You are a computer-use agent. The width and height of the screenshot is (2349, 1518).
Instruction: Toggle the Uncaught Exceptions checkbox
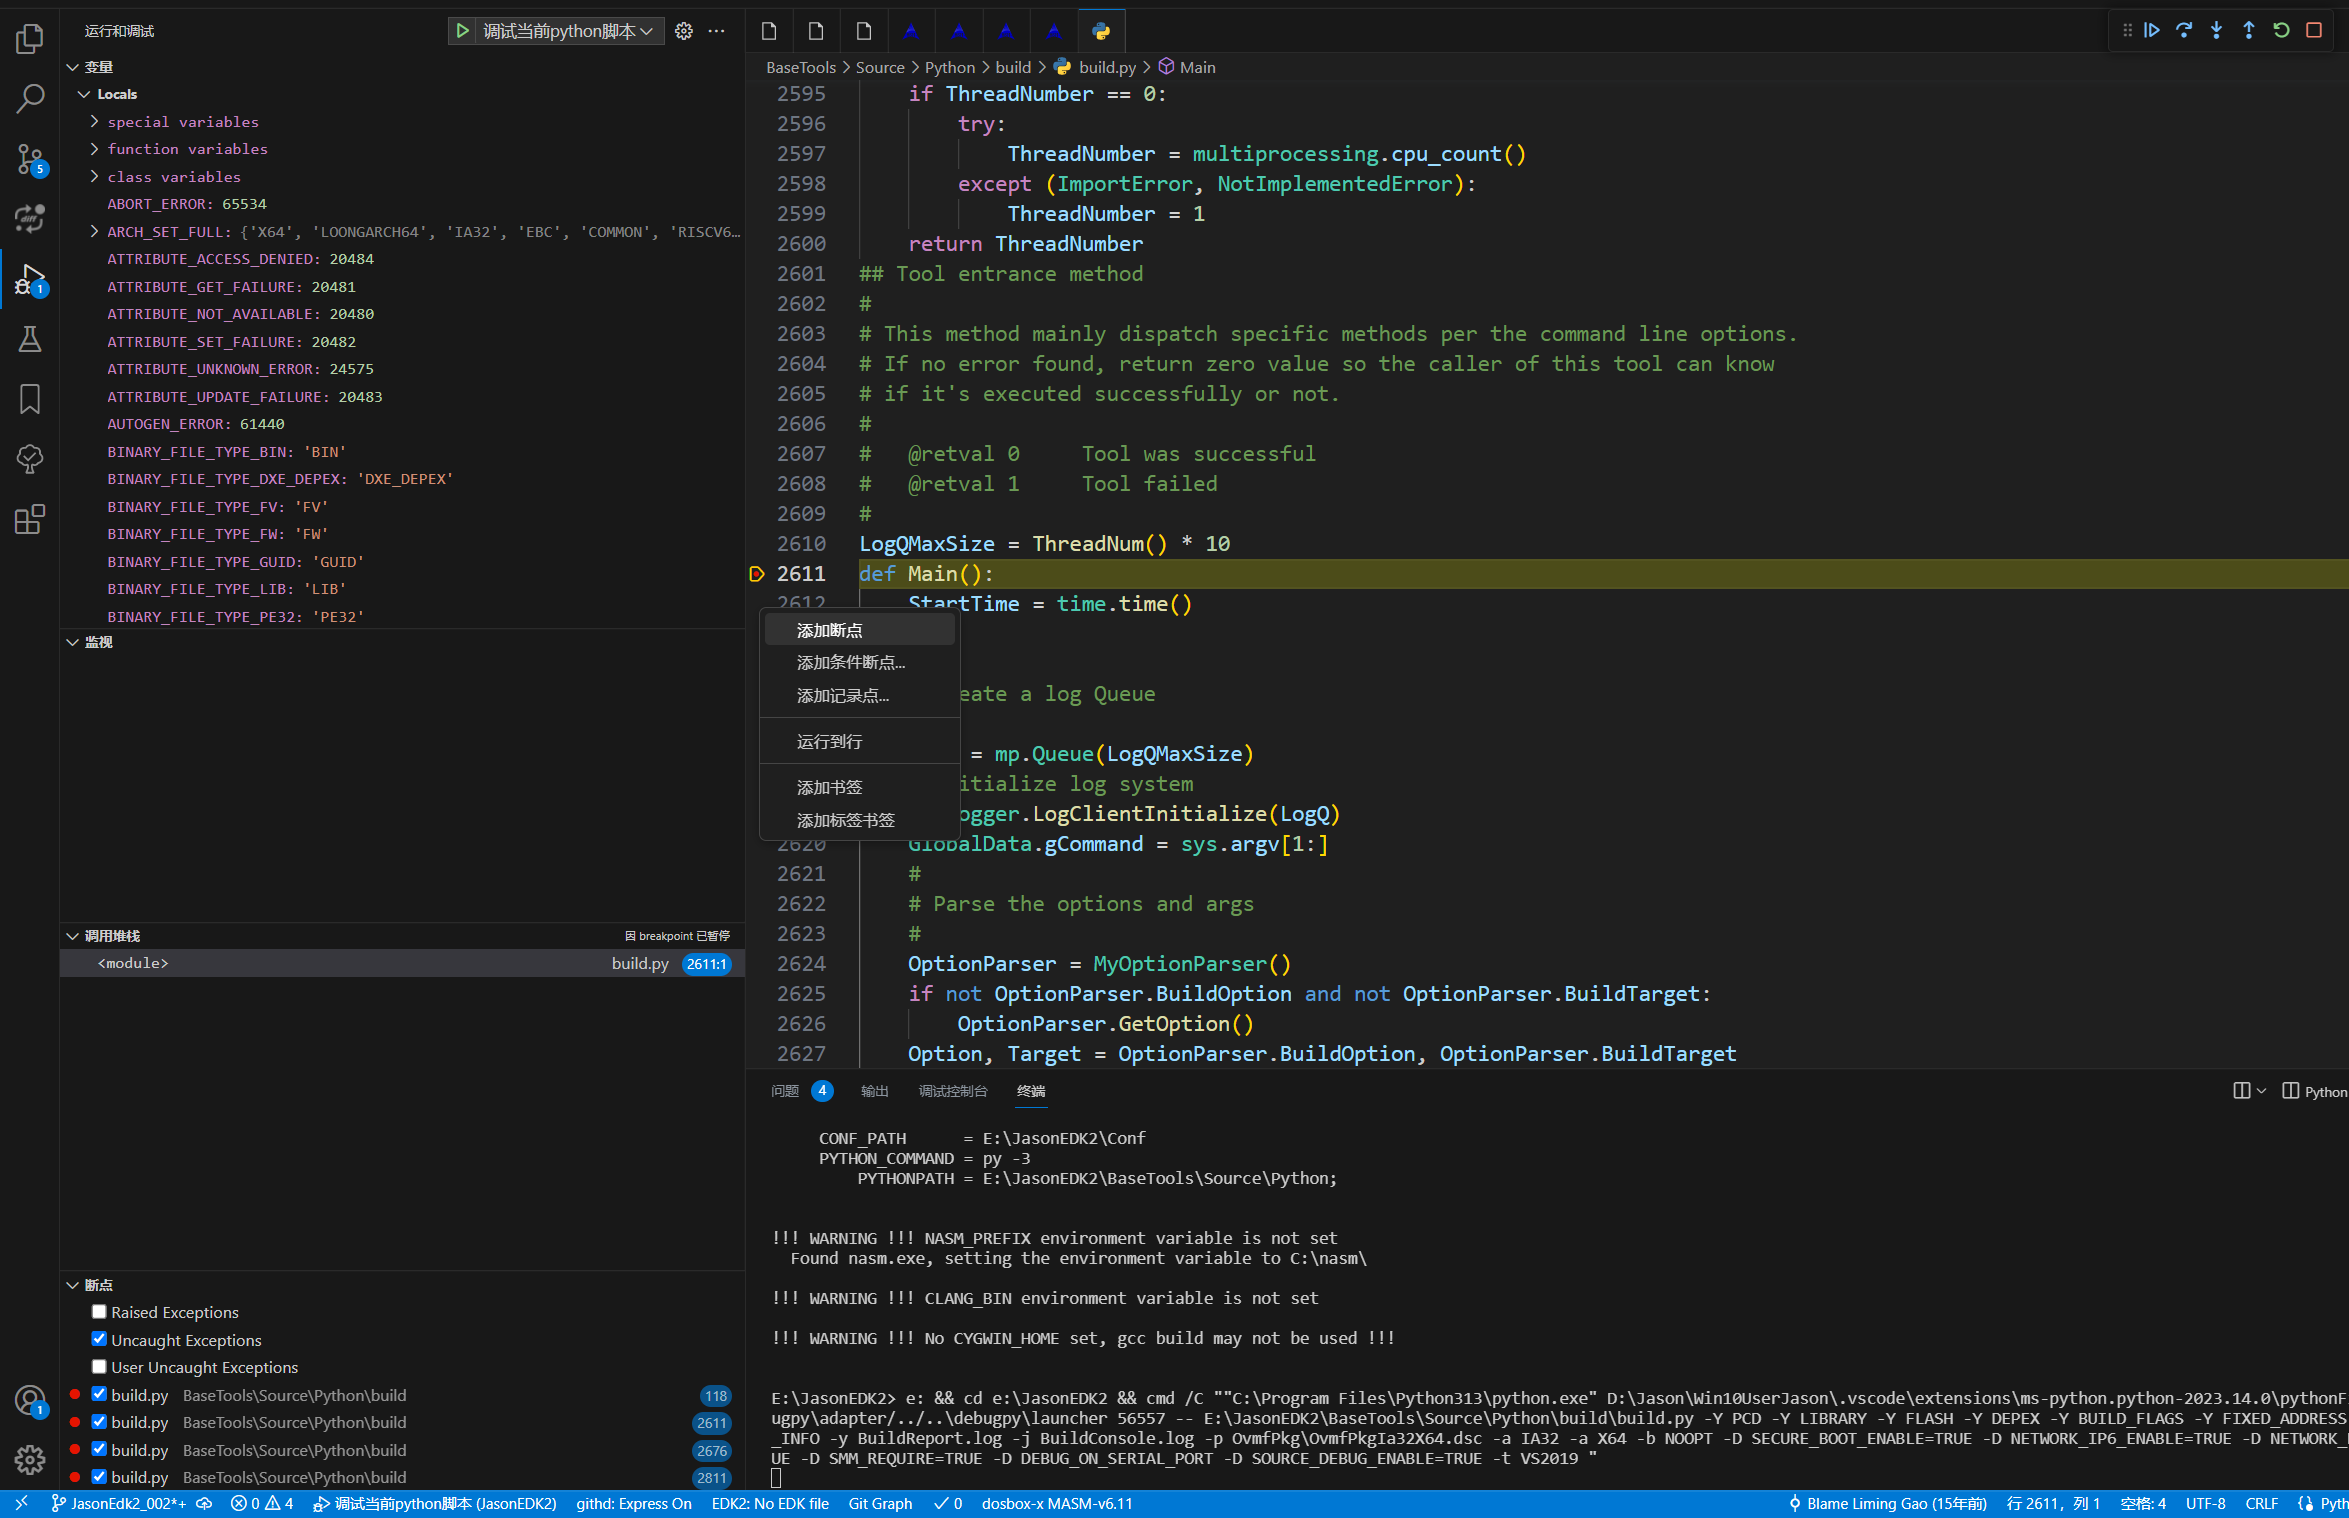pos(99,1339)
